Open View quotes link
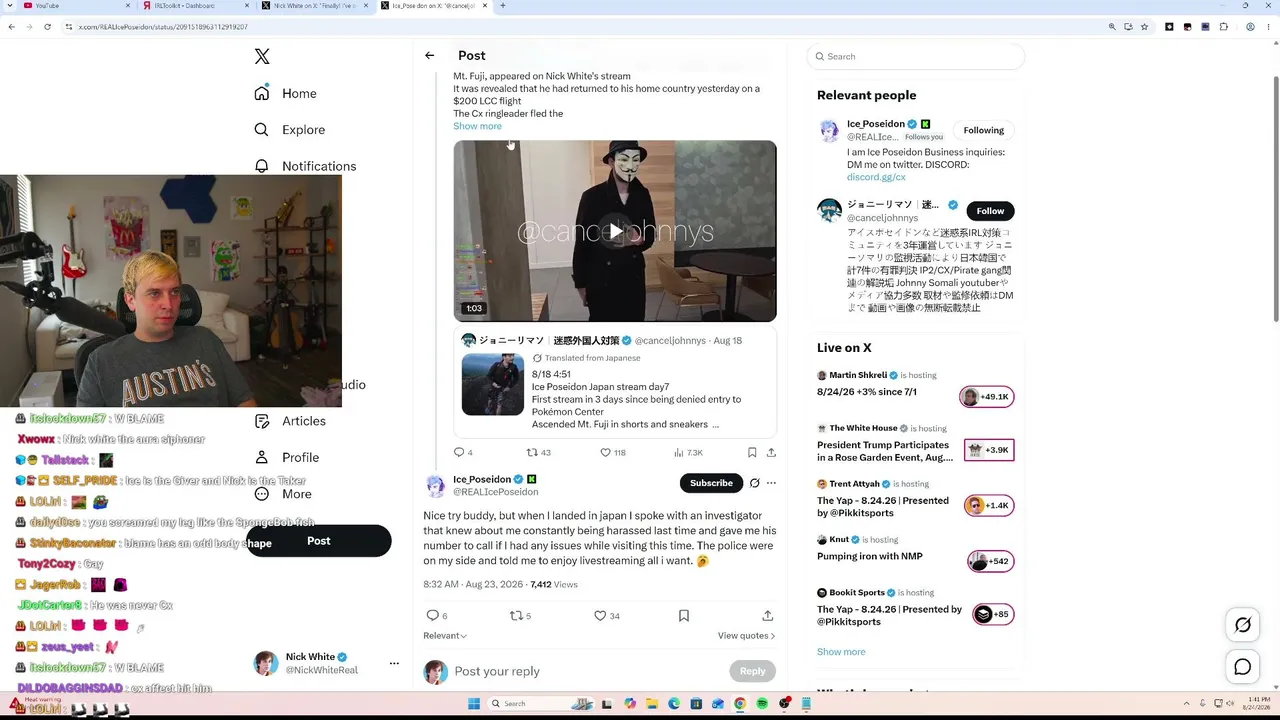 746,636
